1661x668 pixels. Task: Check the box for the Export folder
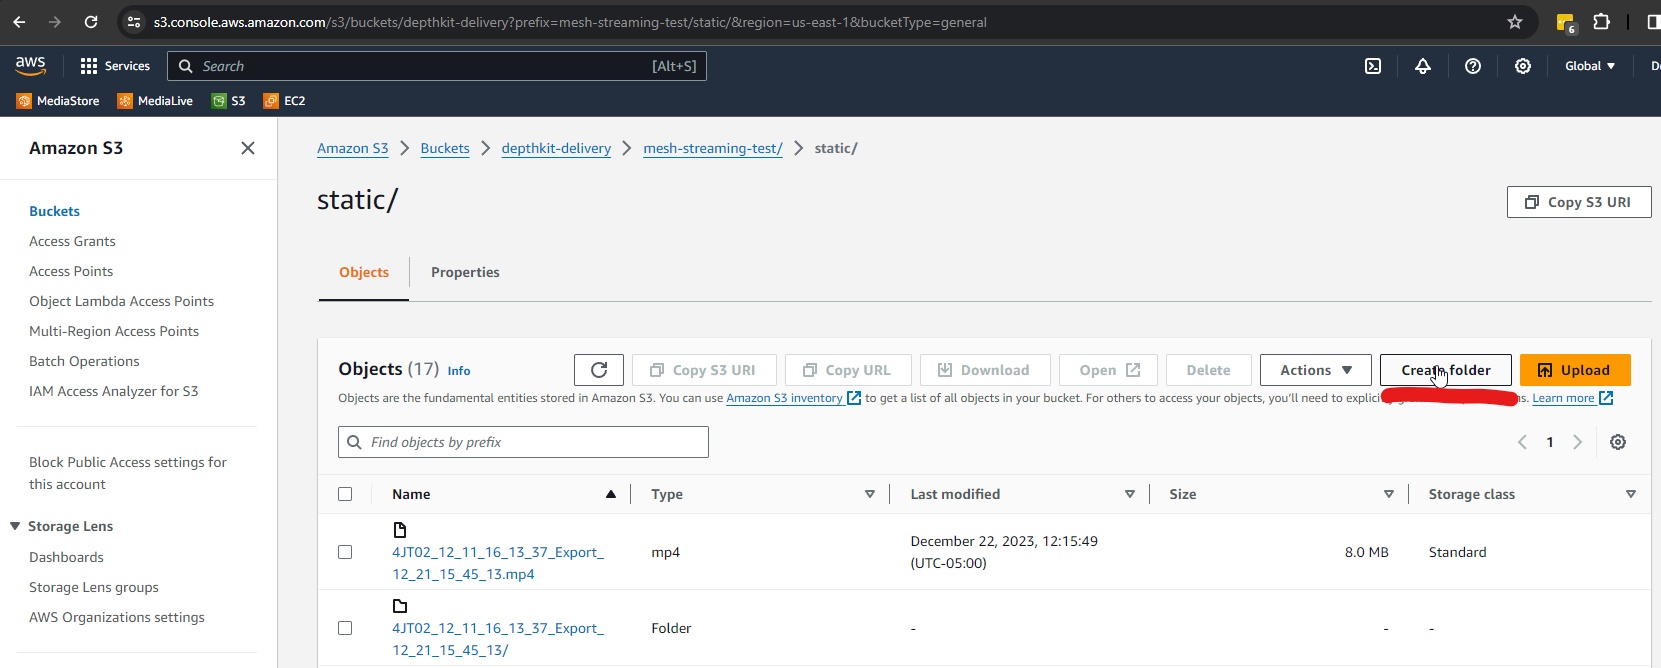(x=345, y=628)
